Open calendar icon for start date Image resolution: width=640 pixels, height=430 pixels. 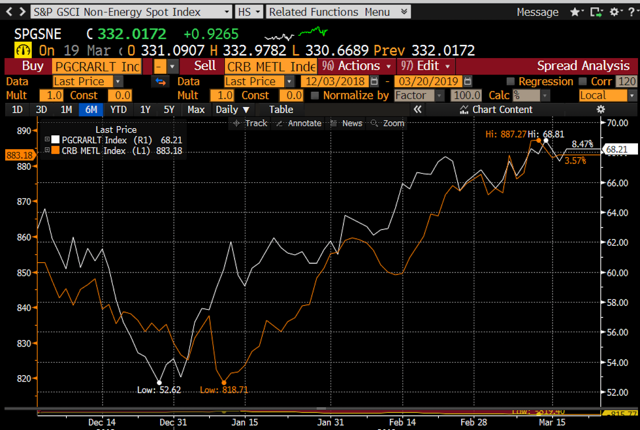(x=374, y=81)
